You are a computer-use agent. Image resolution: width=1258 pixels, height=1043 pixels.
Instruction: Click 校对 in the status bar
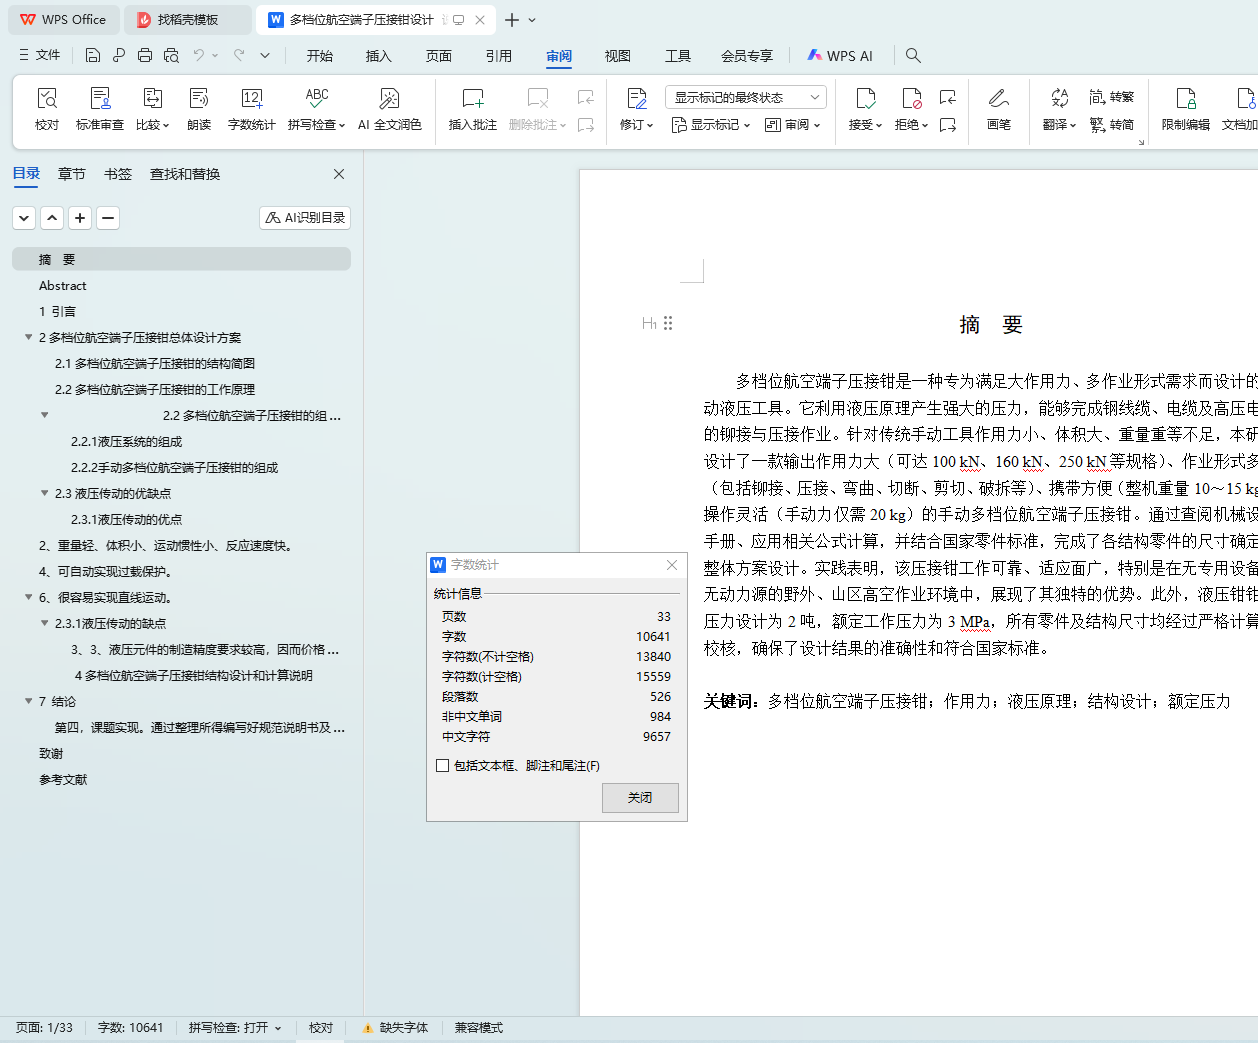tap(321, 1028)
